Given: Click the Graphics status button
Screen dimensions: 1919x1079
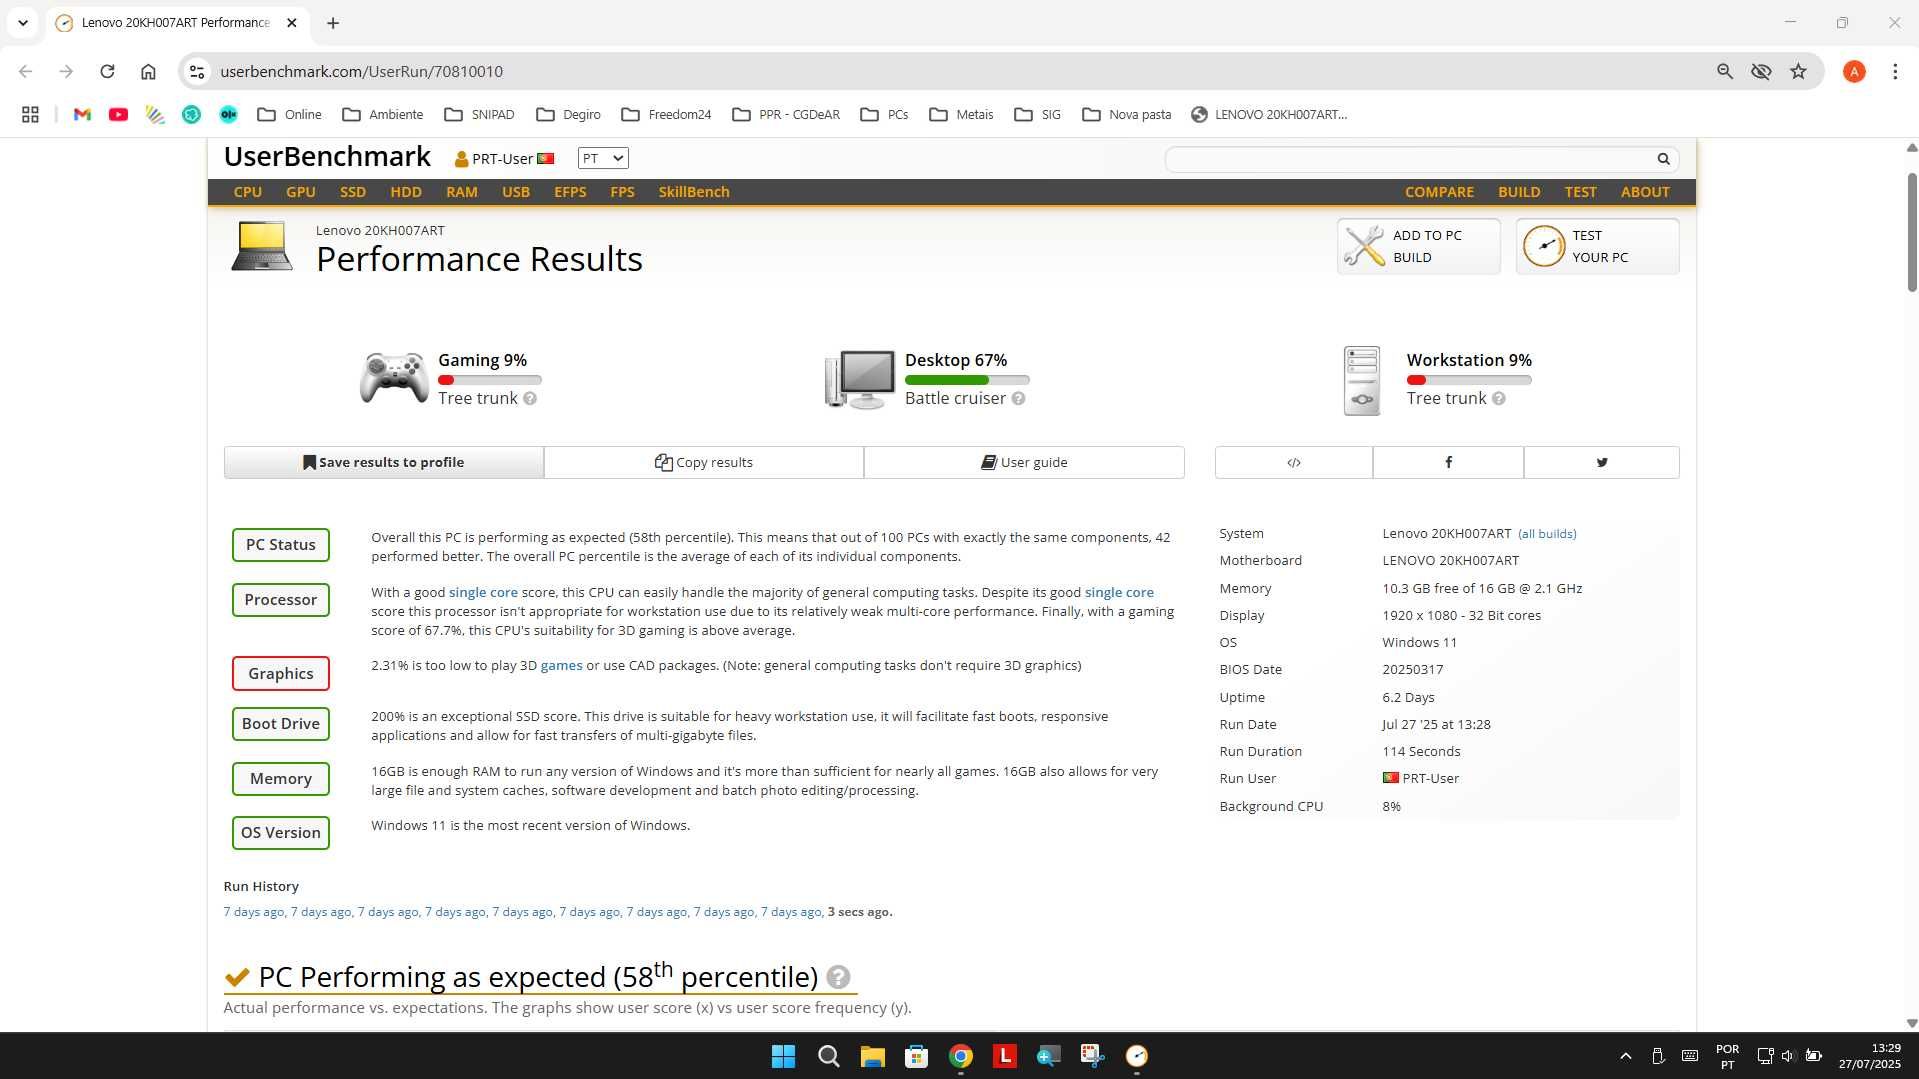Looking at the screenshot, I should pos(280,673).
